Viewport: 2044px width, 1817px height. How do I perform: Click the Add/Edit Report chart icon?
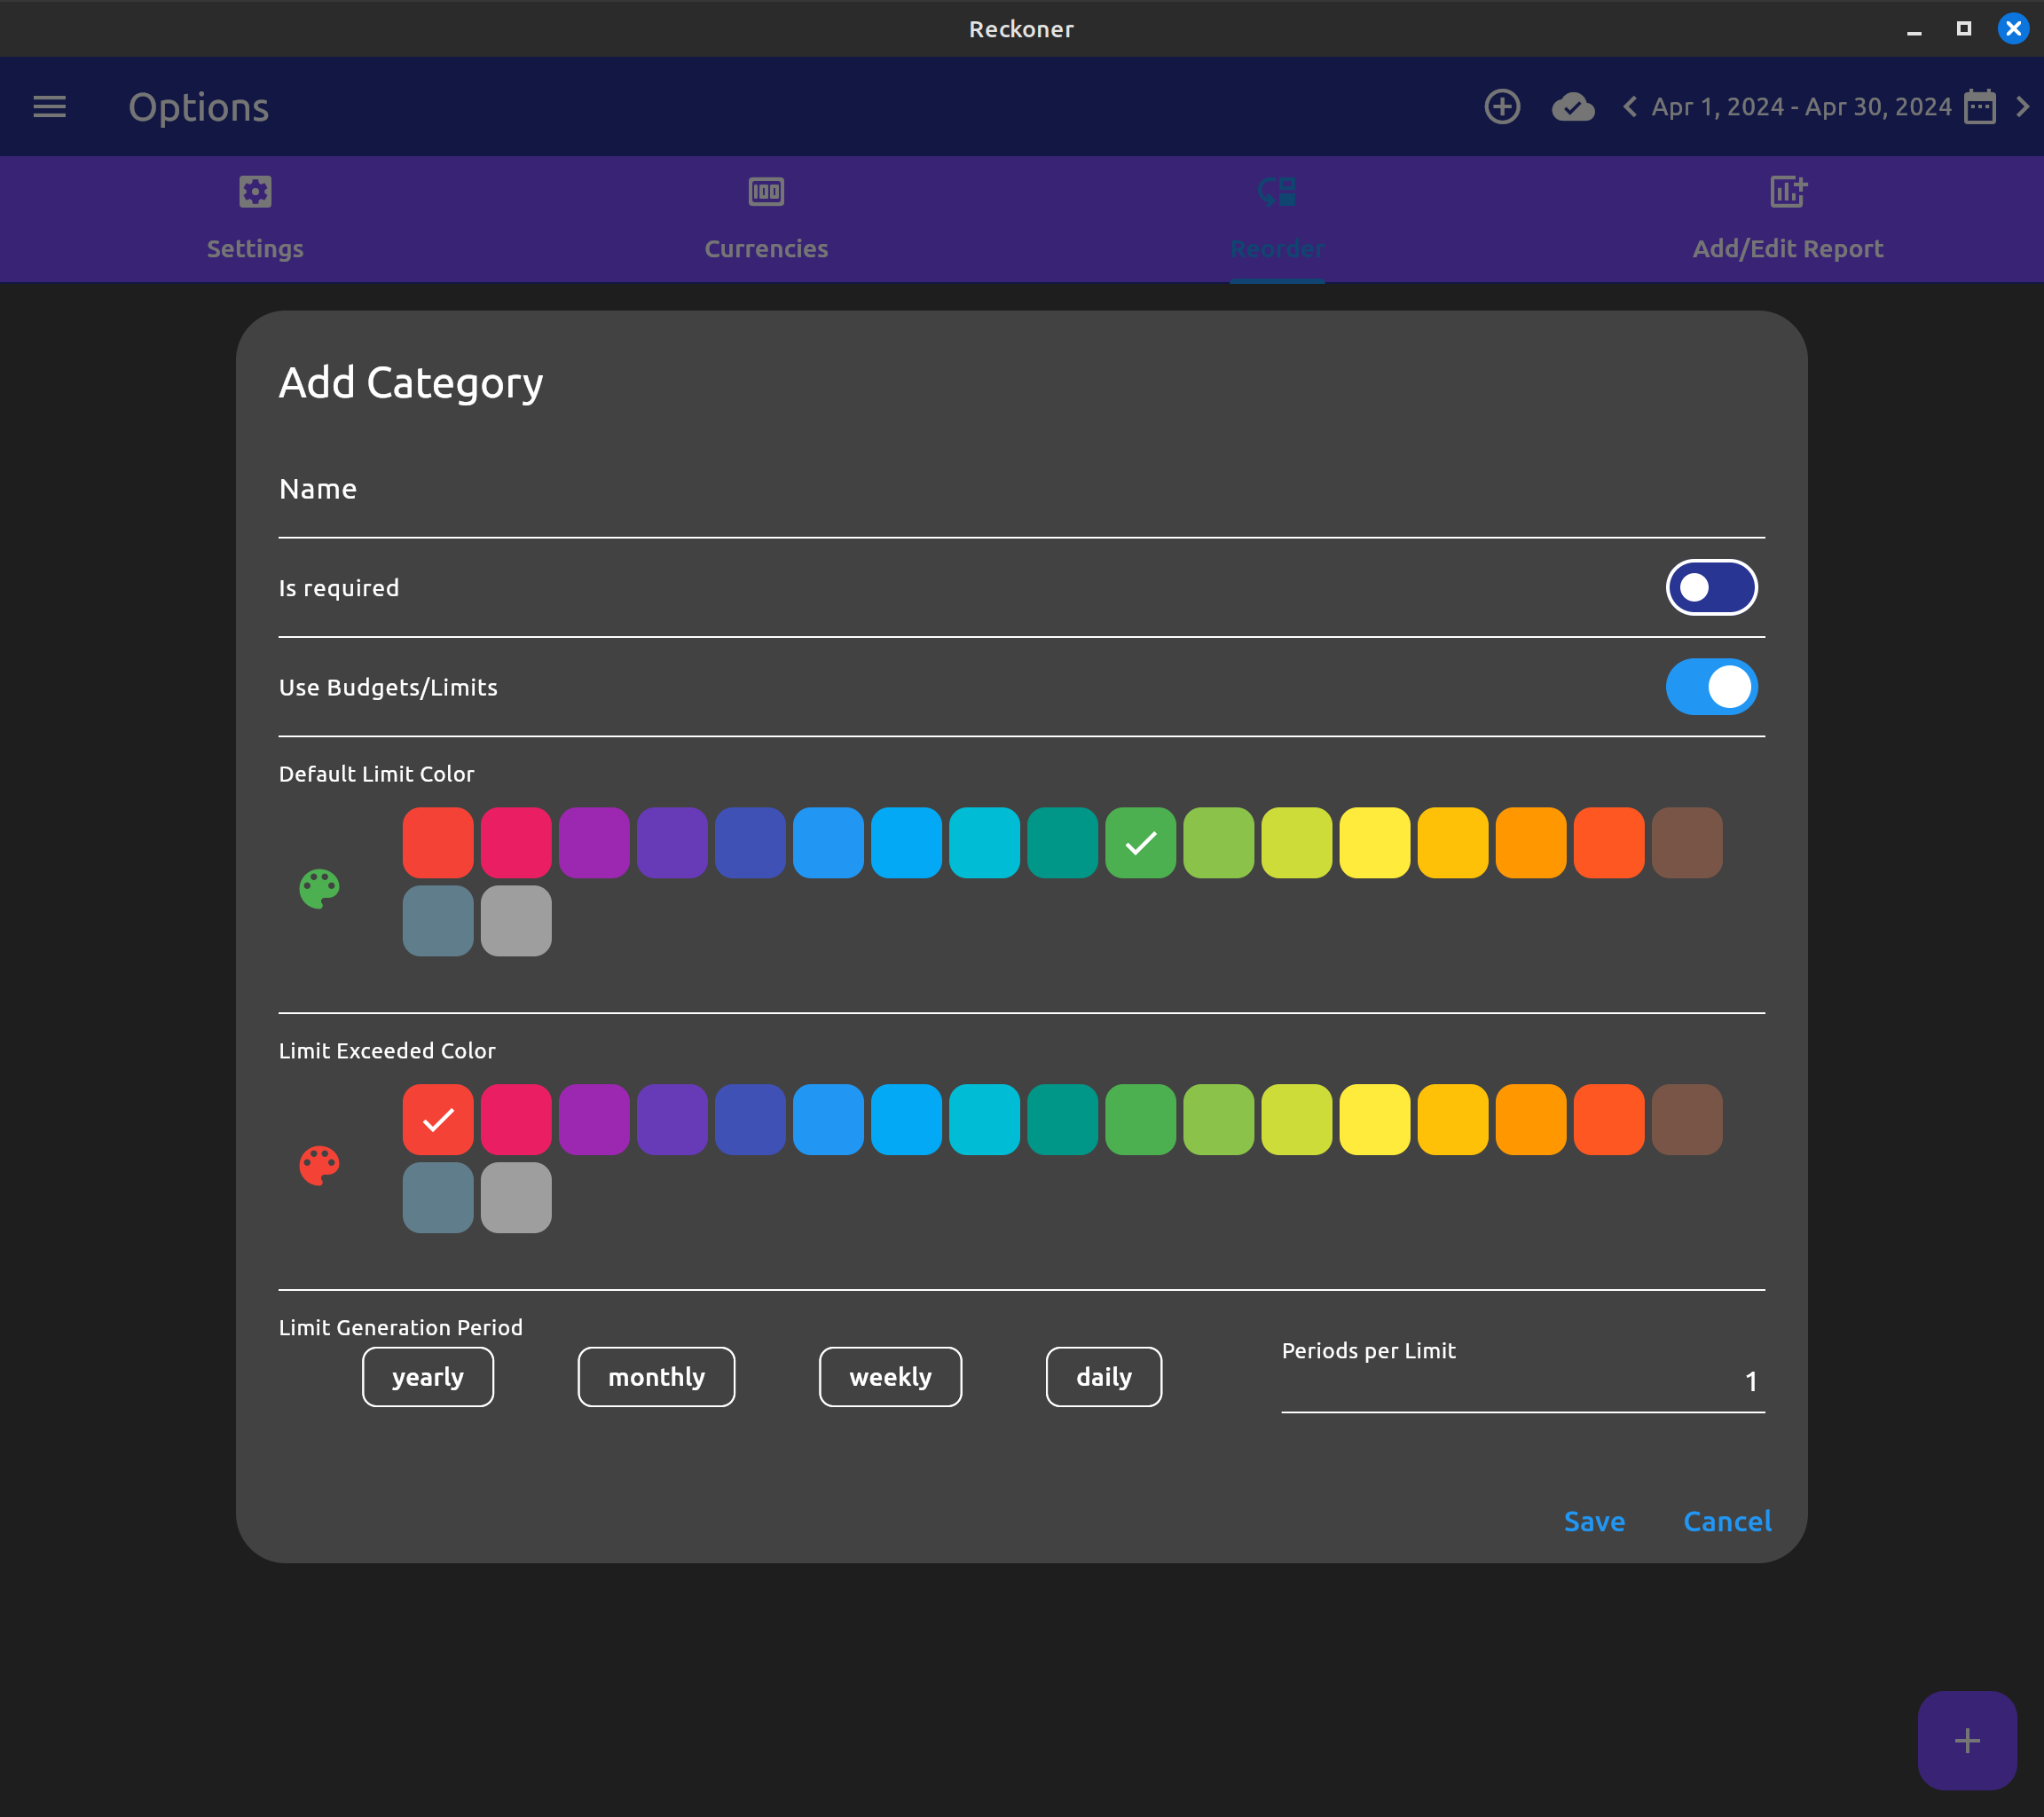point(1788,191)
